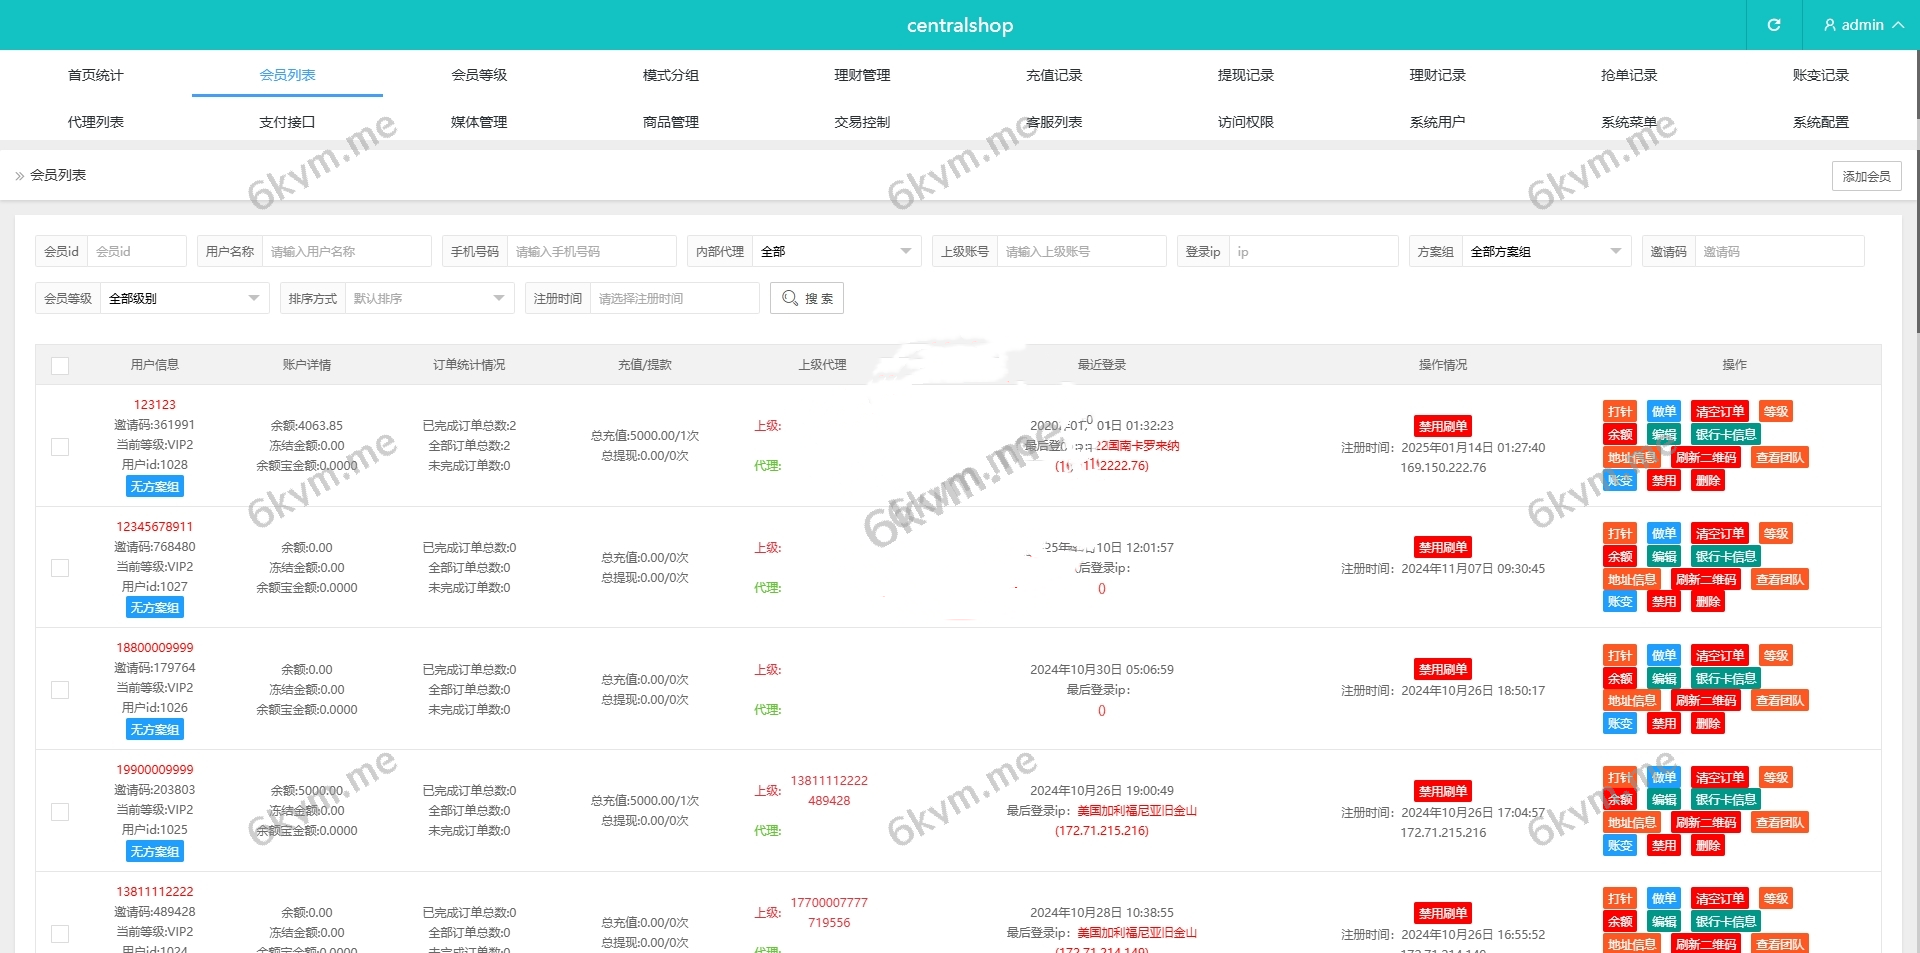1920x953 pixels.
Task: Click the 添加会员 button
Action: pyautogui.click(x=1866, y=176)
